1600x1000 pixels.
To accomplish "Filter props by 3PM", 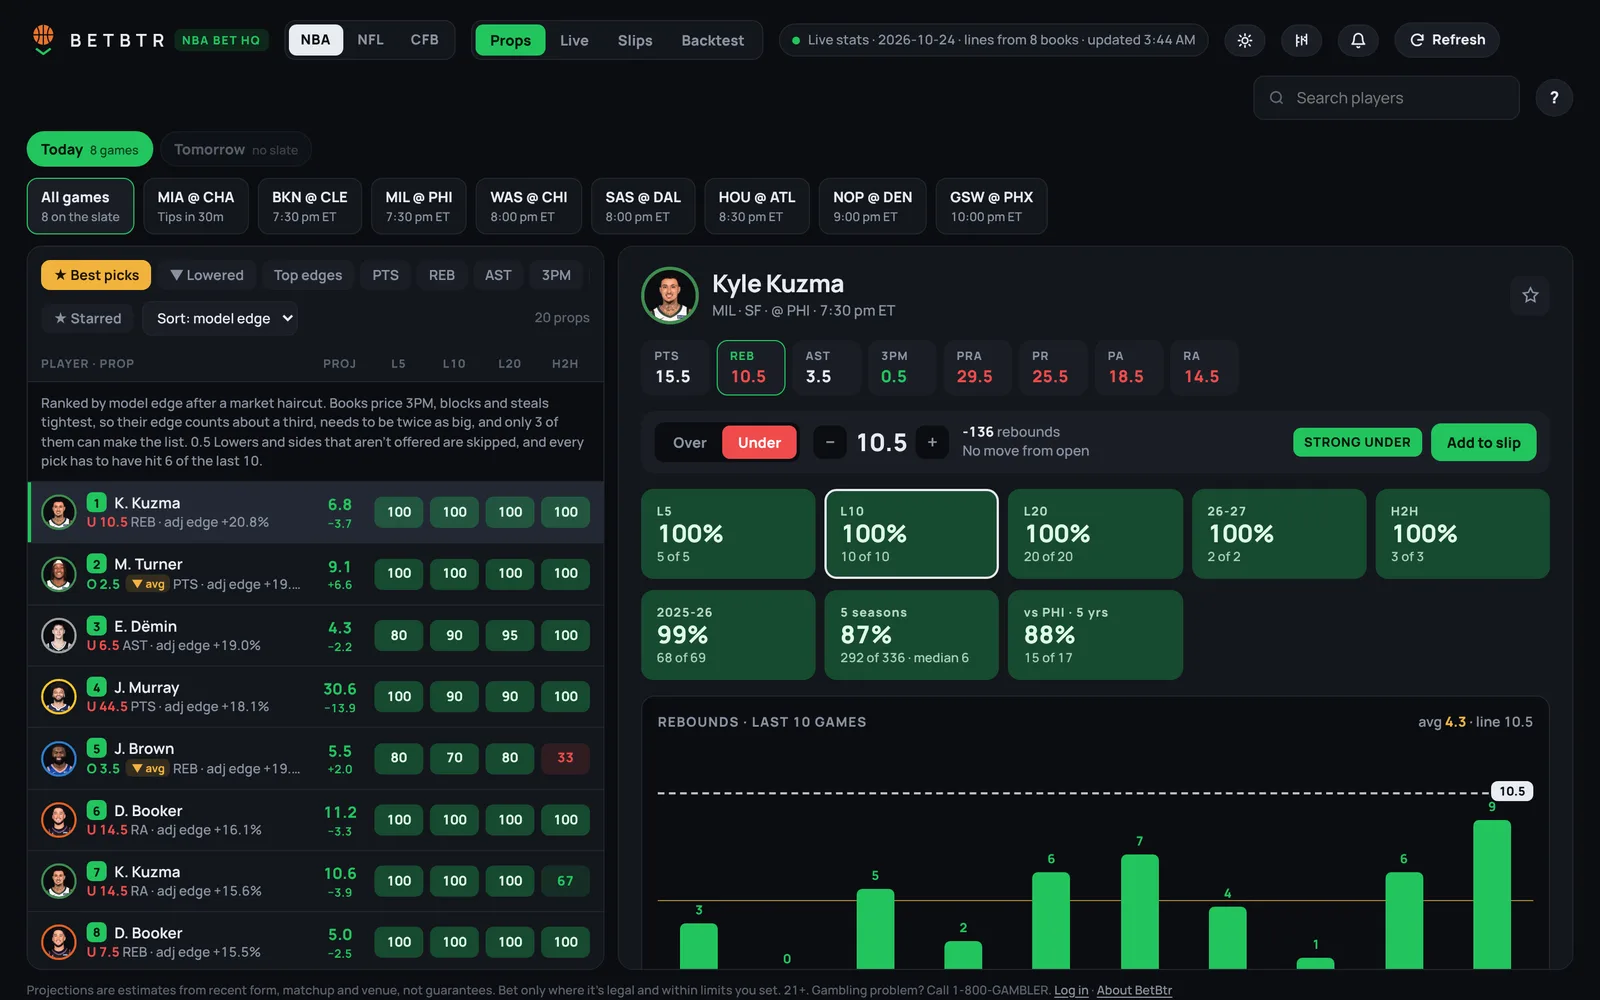I will pos(556,275).
